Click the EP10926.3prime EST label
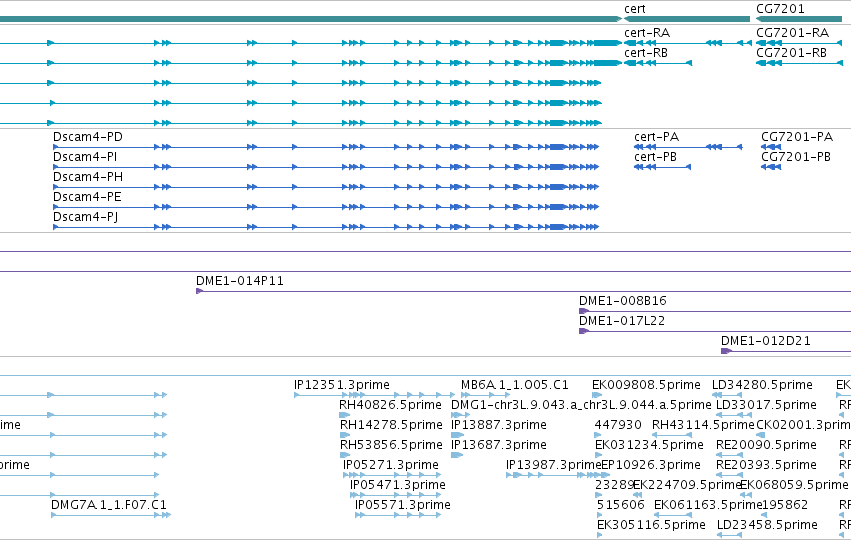 click(651, 465)
